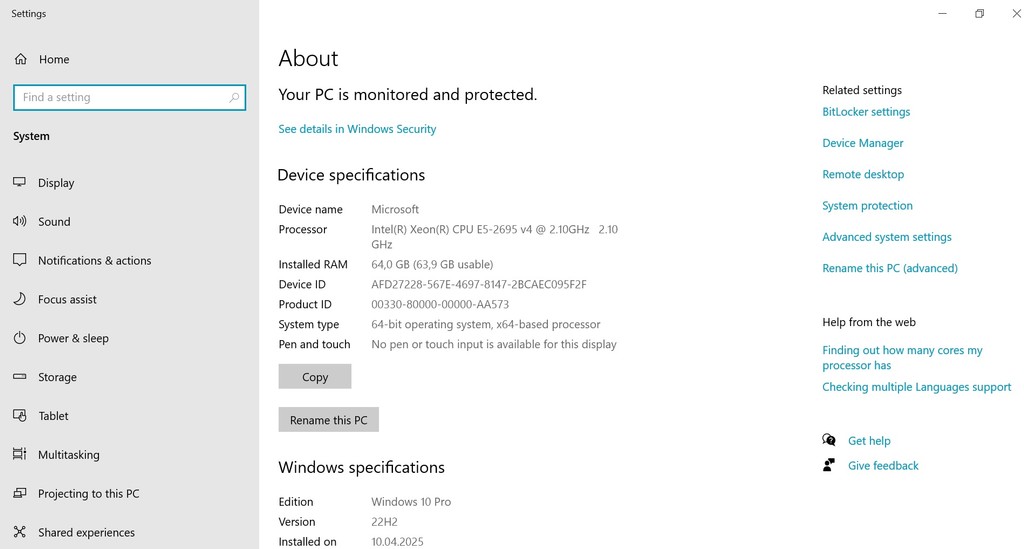Click the Product ID value 00330-80000-00000-AA573
This screenshot has width=1024, height=549.
click(x=440, y=304)
